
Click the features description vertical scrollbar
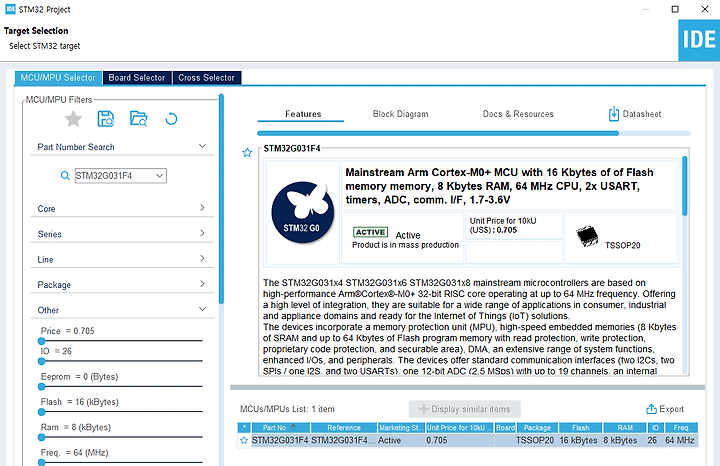pos(685,185)
